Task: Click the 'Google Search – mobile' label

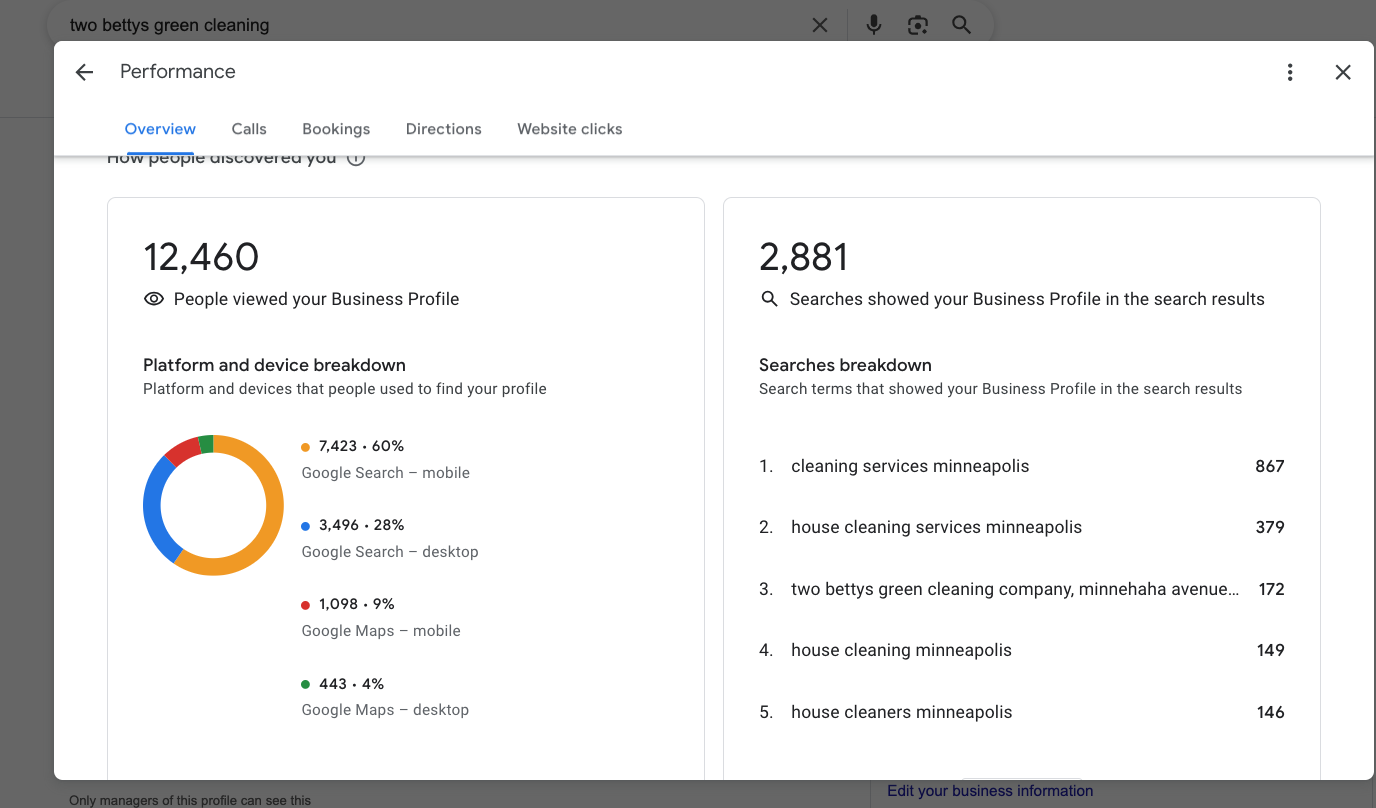Action: (x=385, y=473)
